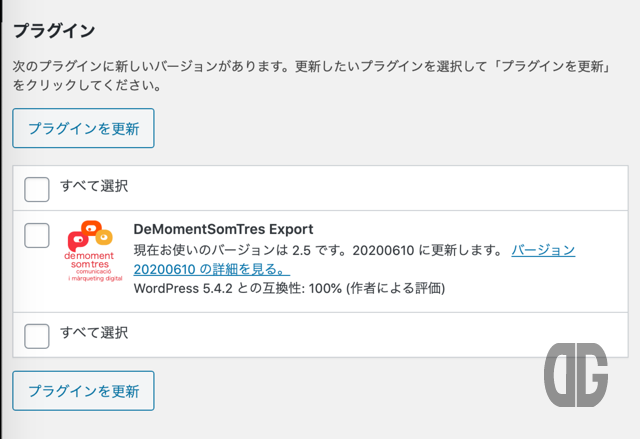Click the 'demoment somtres' text in logo

tap(89, 260)
